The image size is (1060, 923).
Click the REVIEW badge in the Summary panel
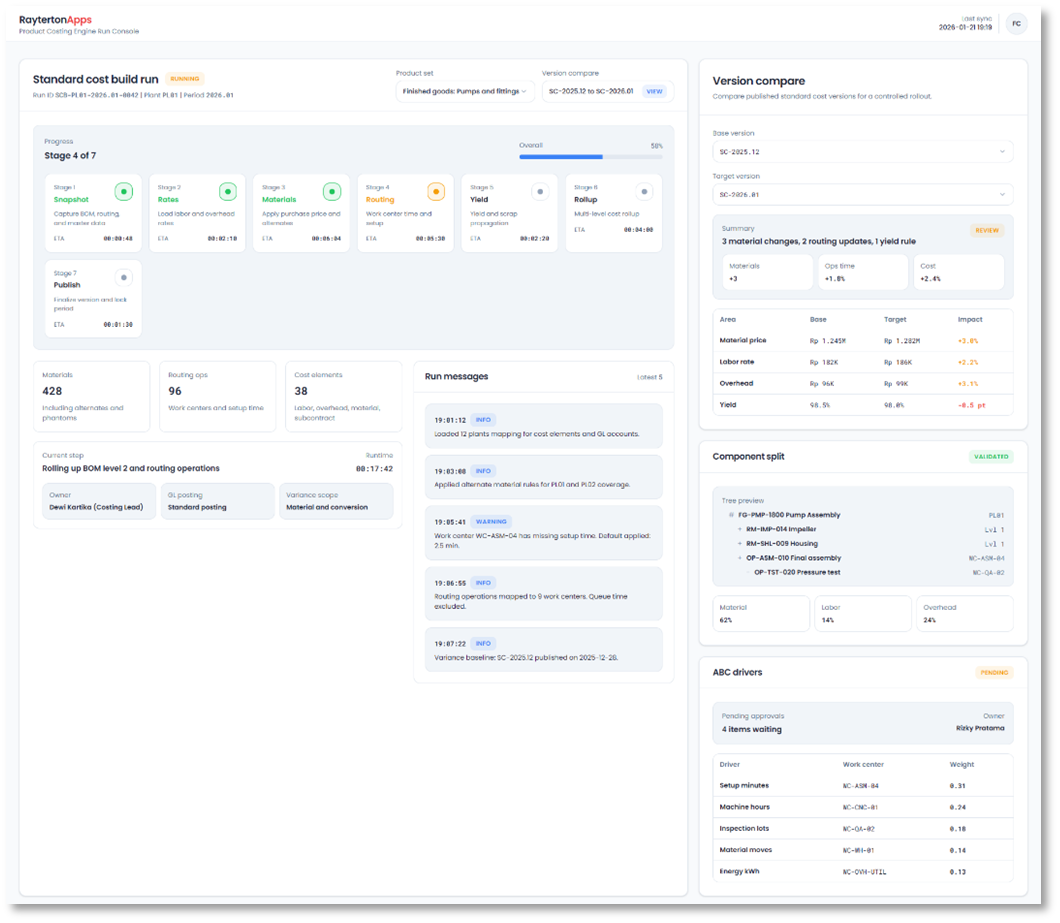[988, 230]
